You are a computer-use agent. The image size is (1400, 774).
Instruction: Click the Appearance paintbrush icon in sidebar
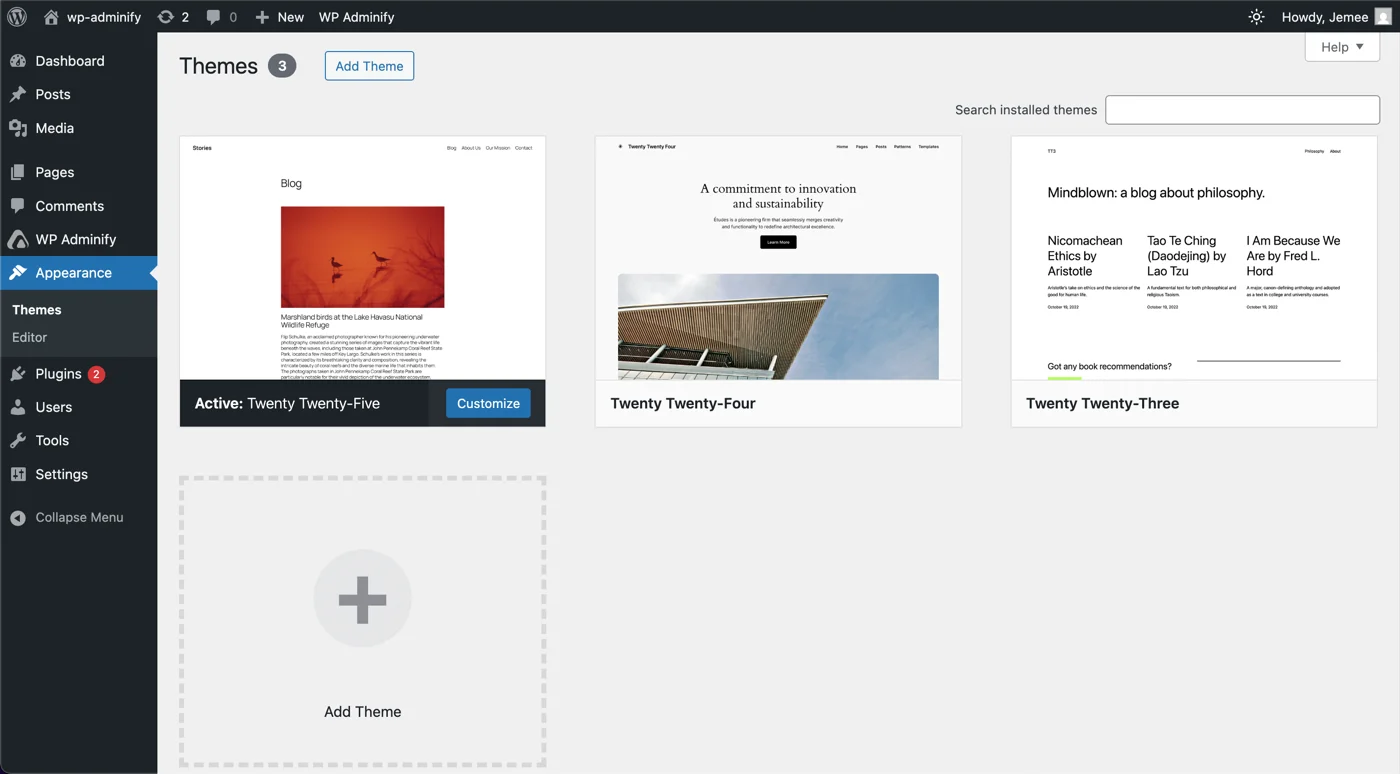pyautogui.click(x=18, y=273)
